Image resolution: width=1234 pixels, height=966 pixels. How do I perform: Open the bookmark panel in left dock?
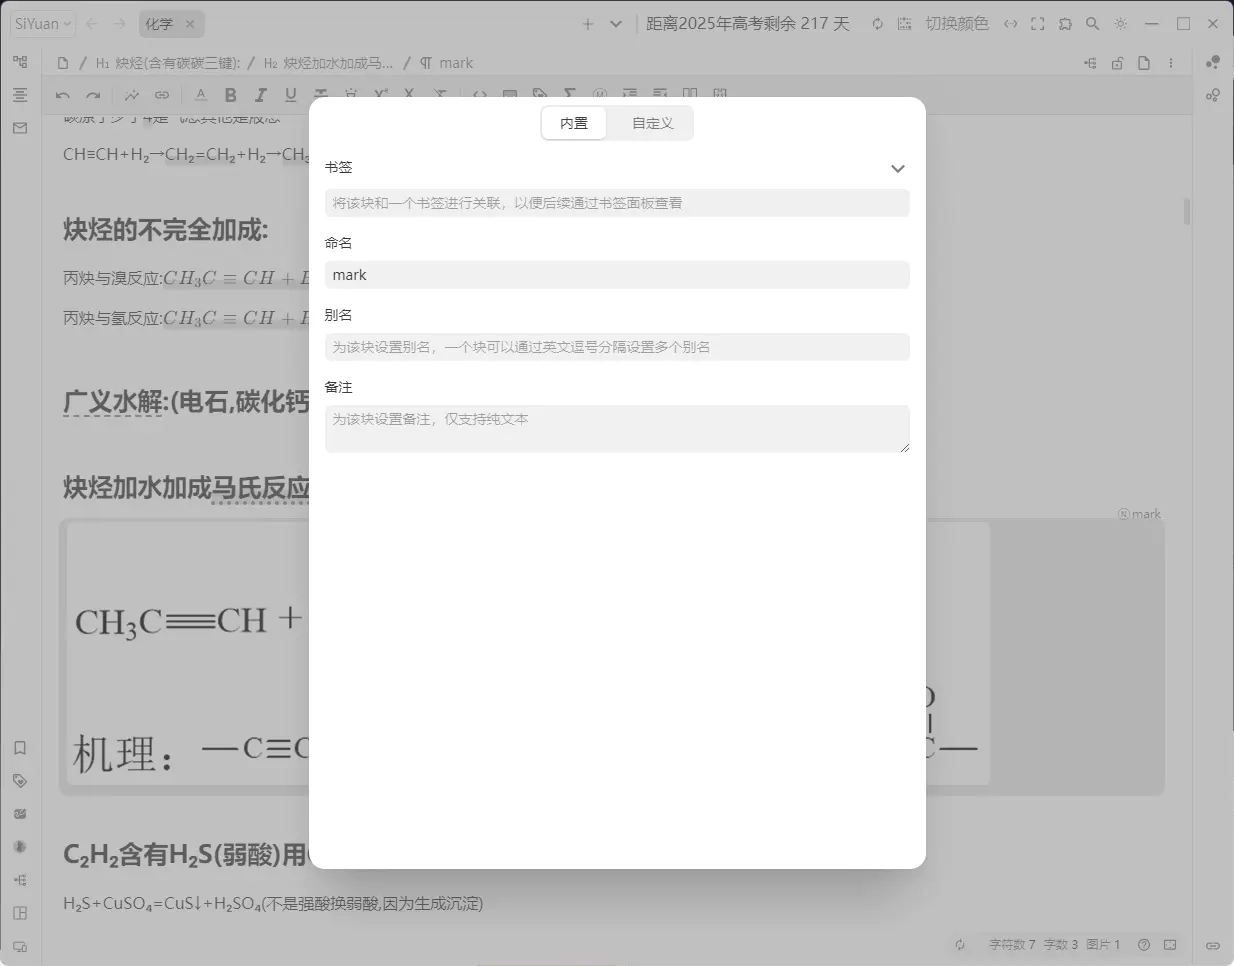[20, 748]
